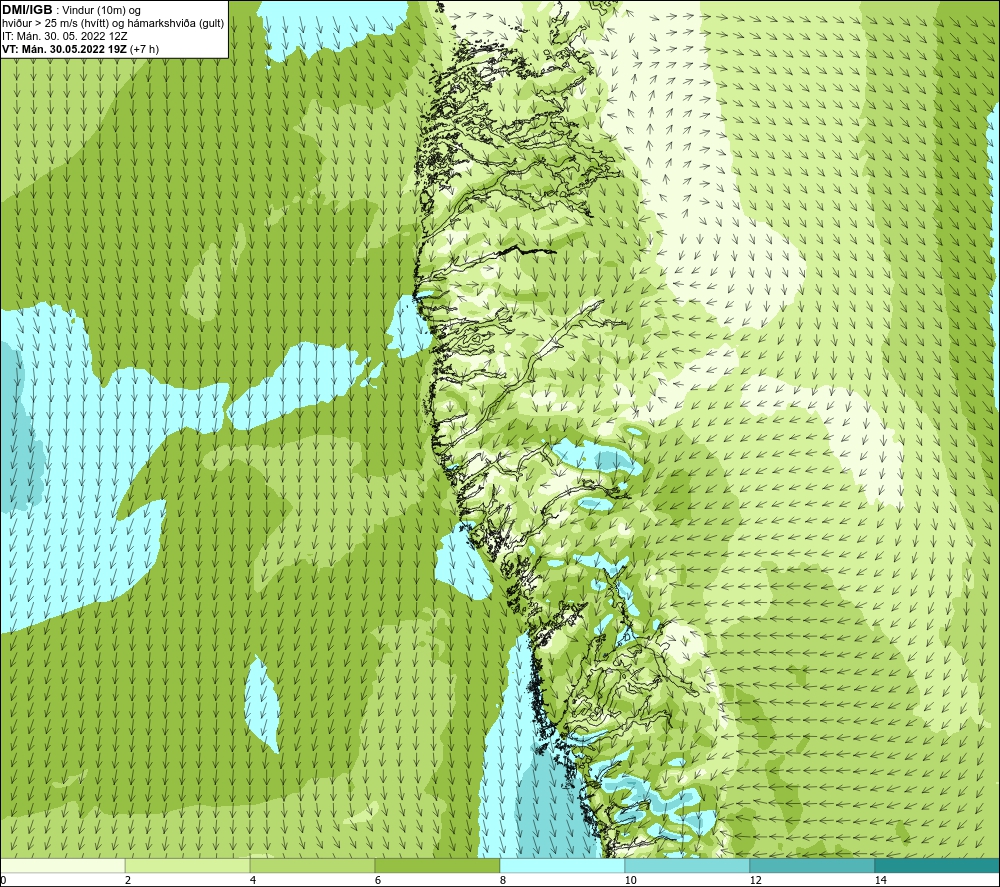
Task: Click the scale label '6'
Action: 378,880
